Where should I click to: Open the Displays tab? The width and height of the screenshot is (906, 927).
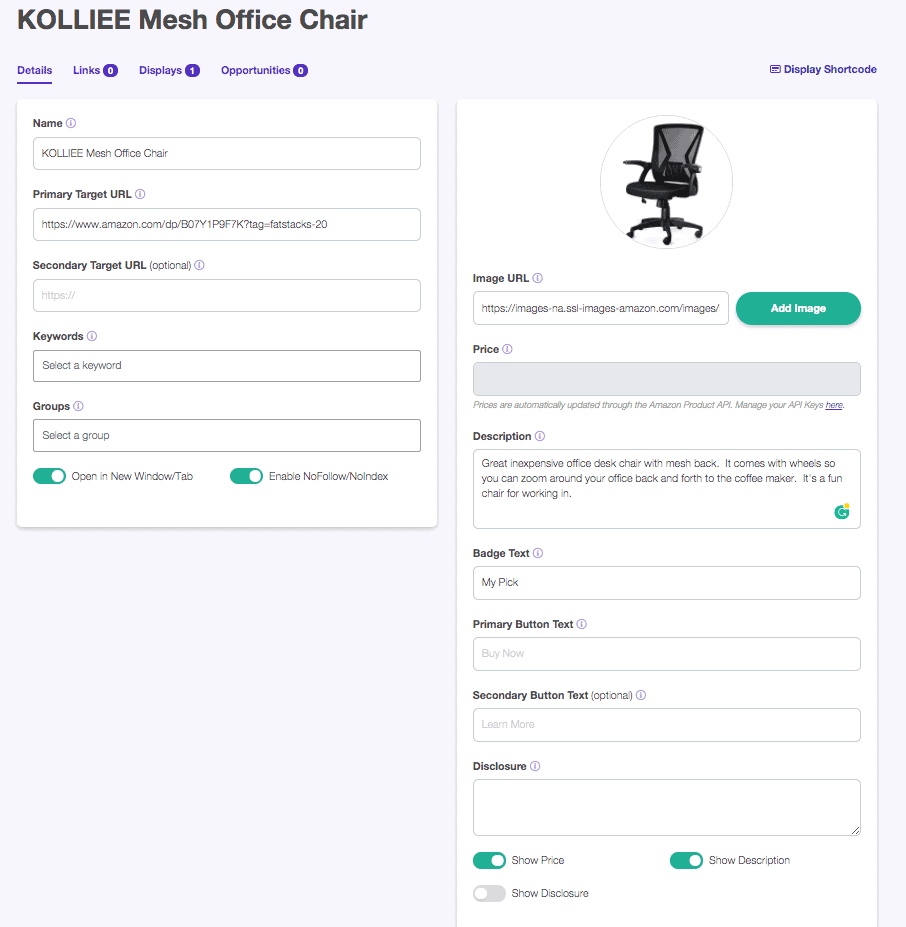[169, 71]
